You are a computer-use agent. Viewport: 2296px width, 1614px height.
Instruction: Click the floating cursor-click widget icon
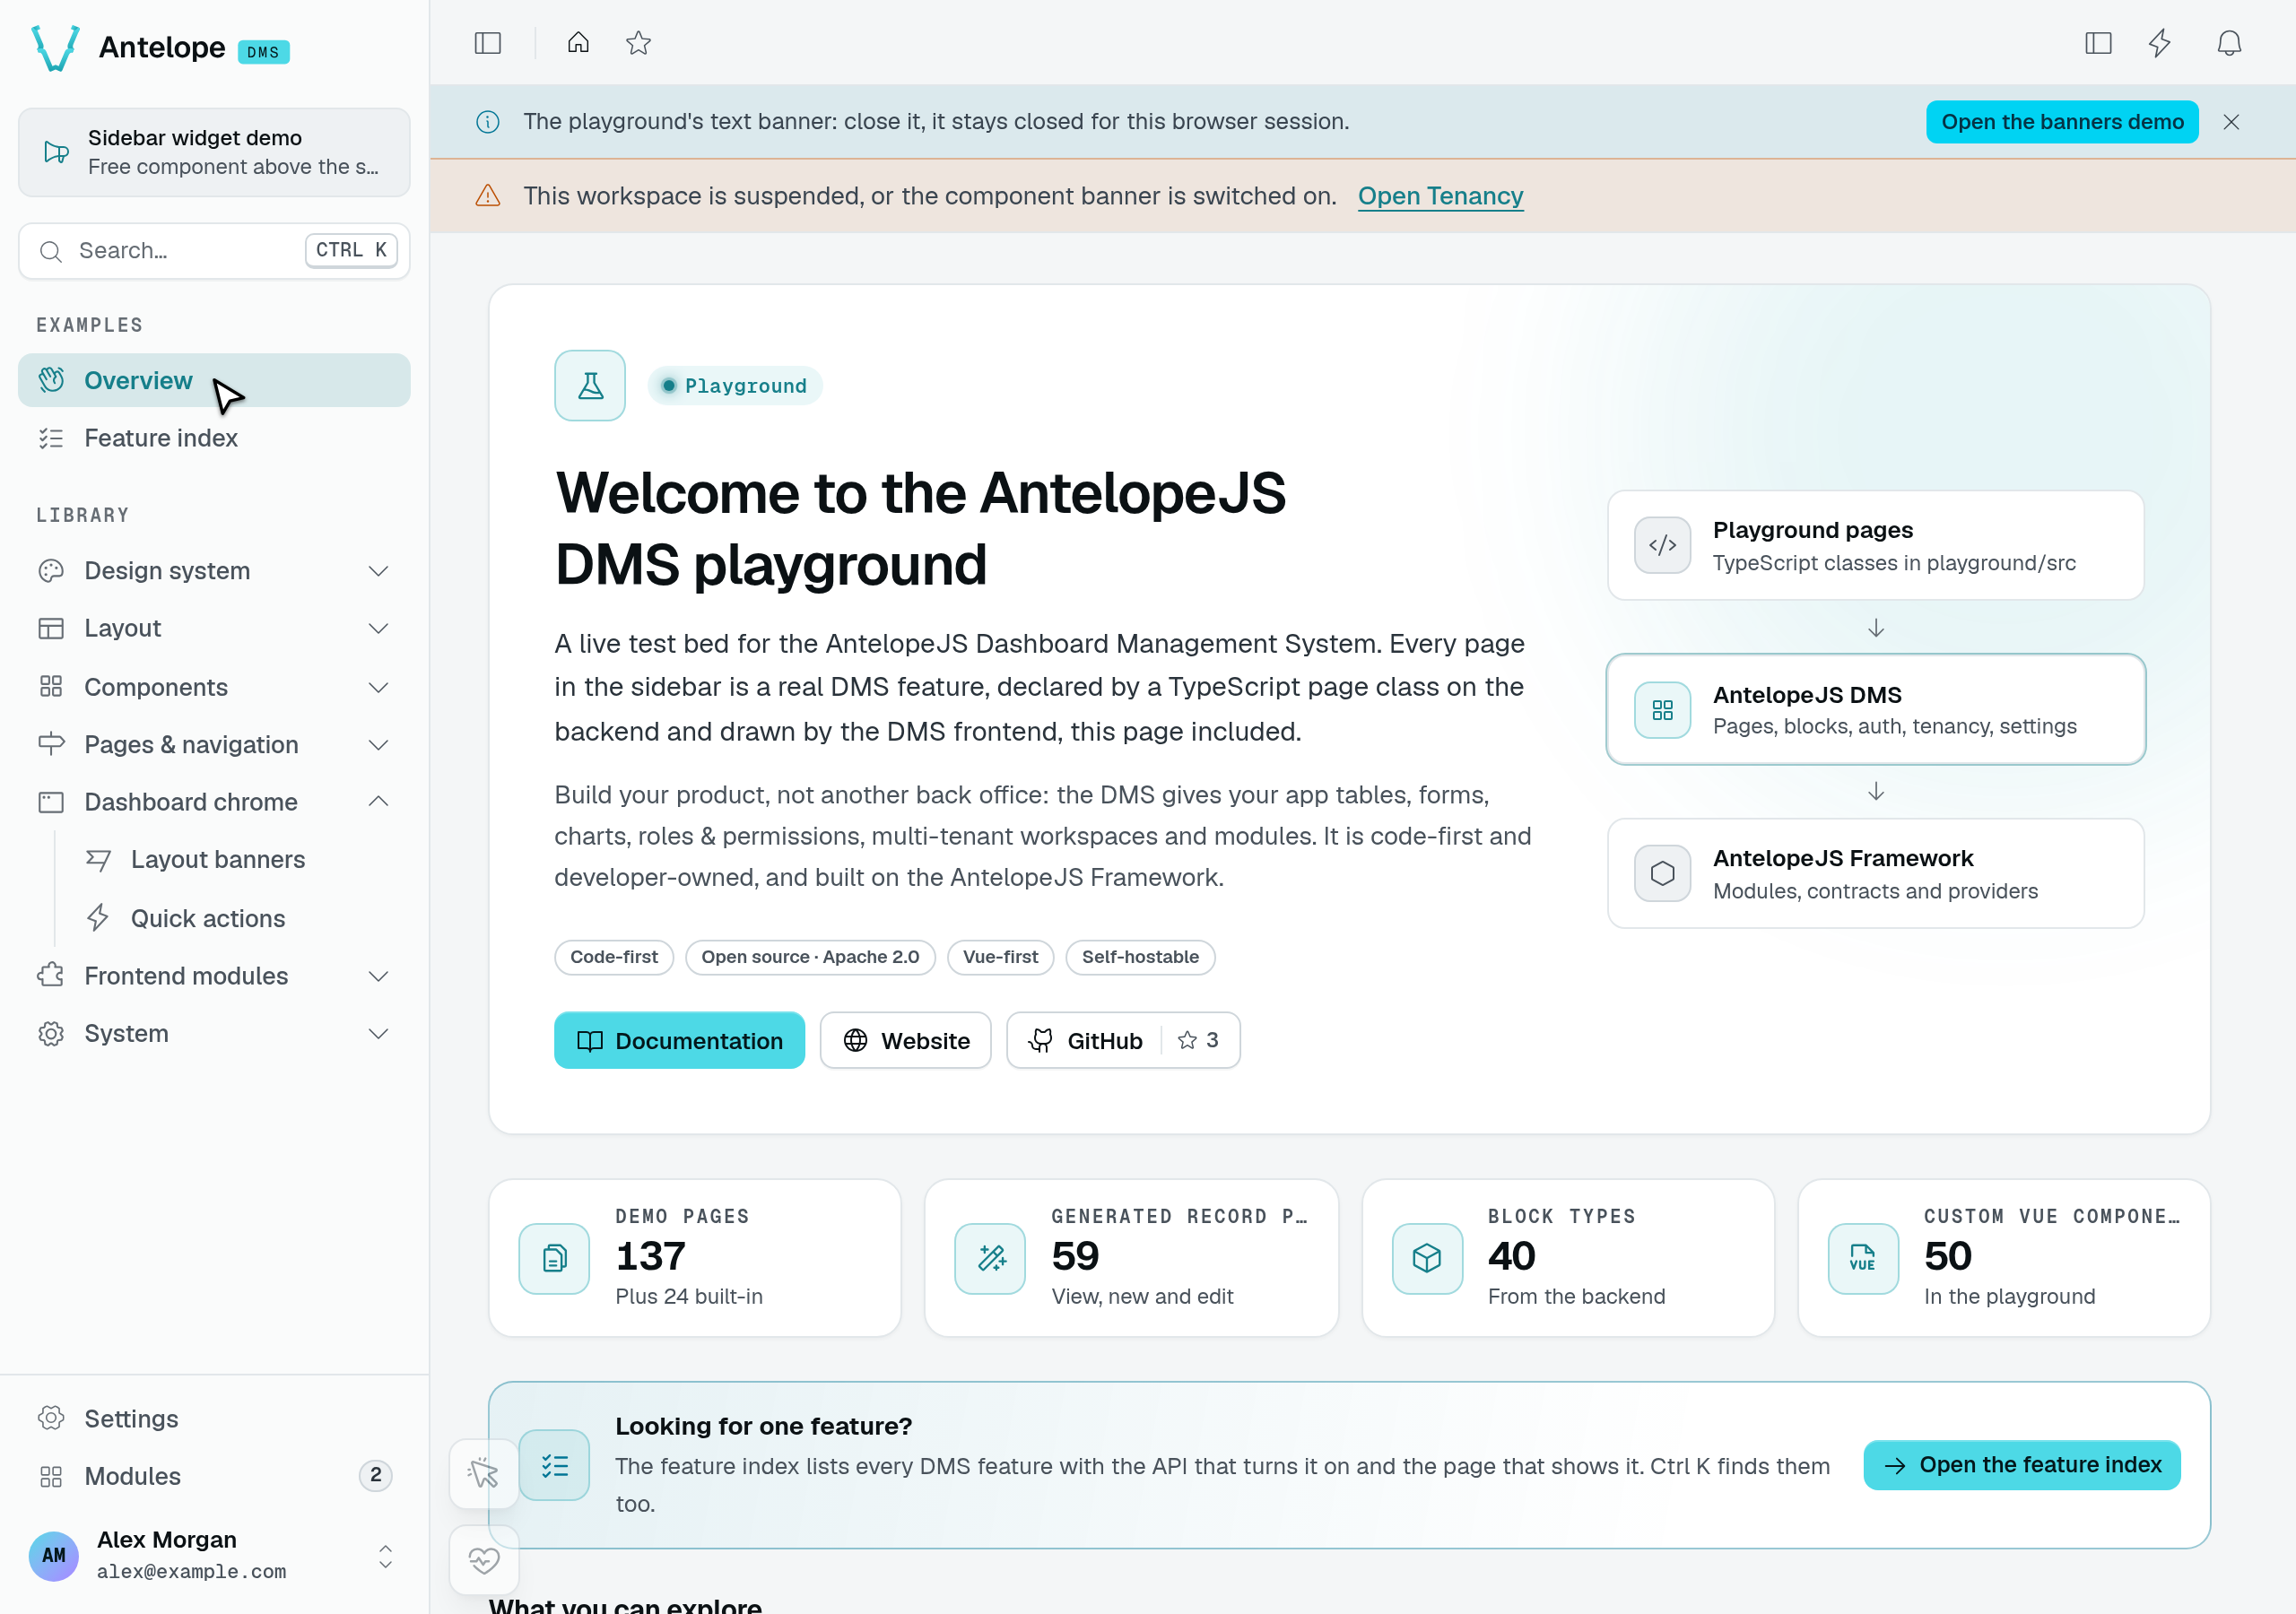point(484,1473)
